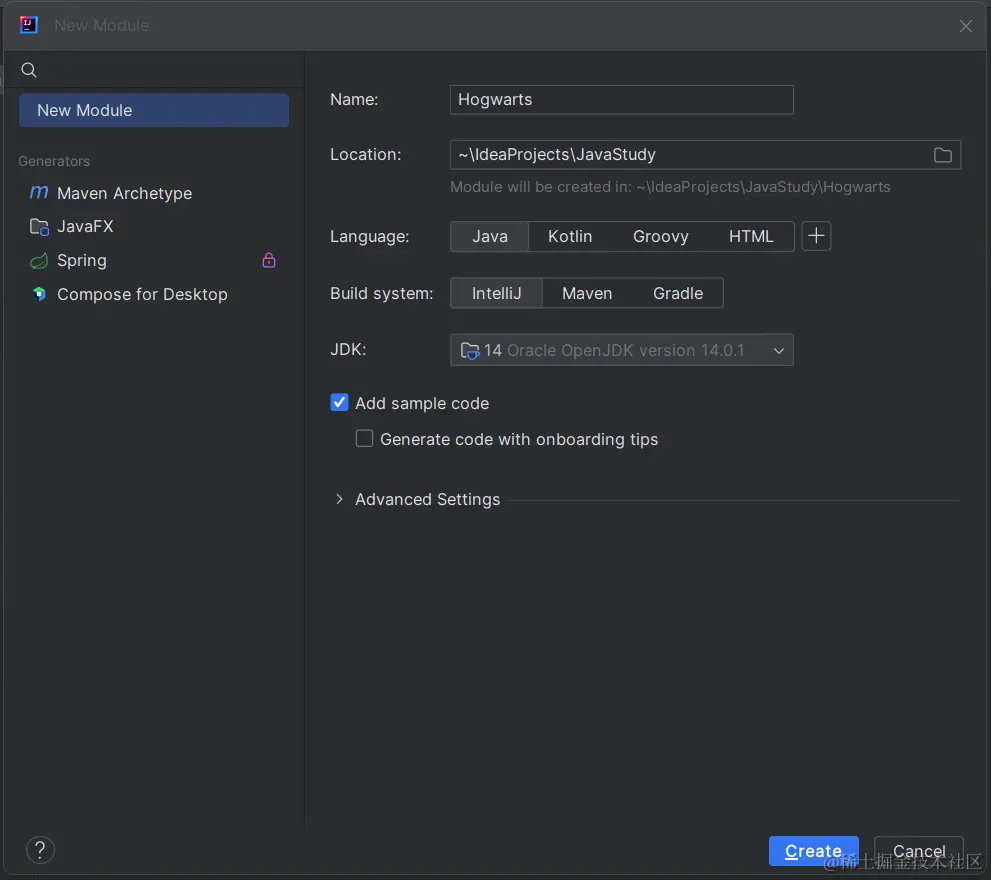Choose Gradle build system

click(678, 293)
